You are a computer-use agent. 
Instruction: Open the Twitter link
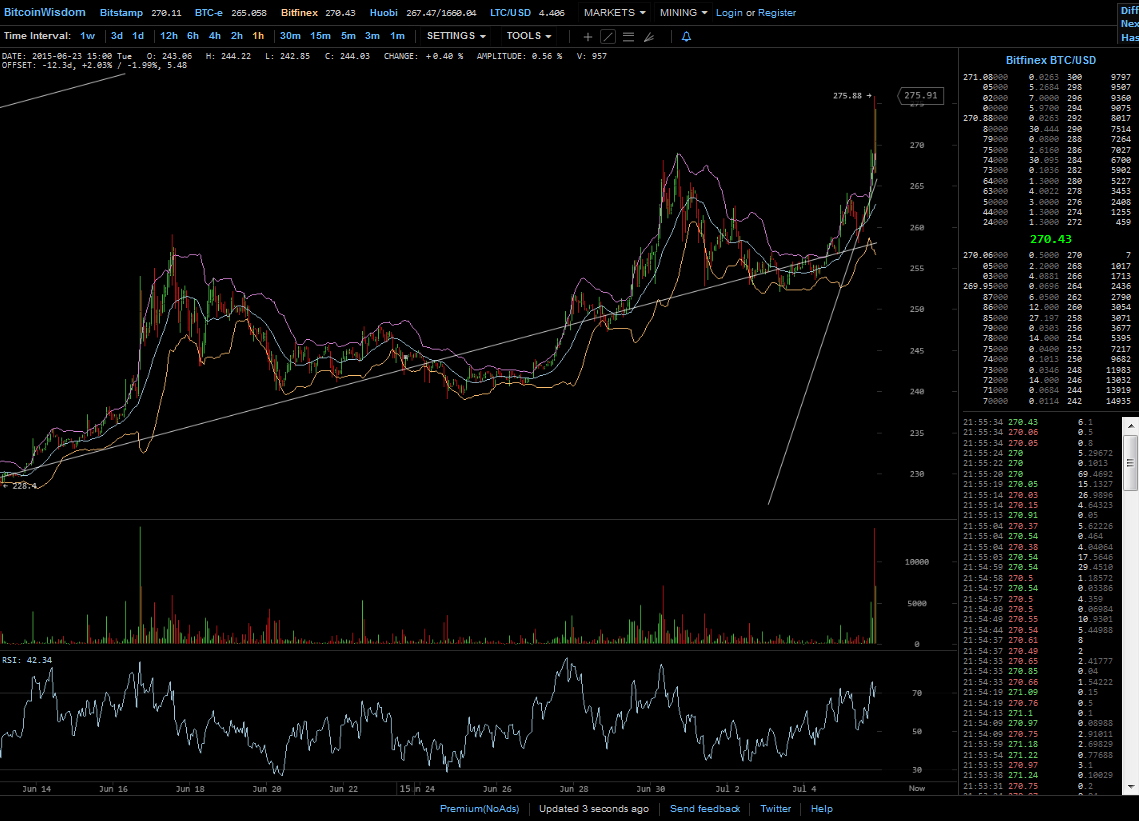click(x=775, y=809)
